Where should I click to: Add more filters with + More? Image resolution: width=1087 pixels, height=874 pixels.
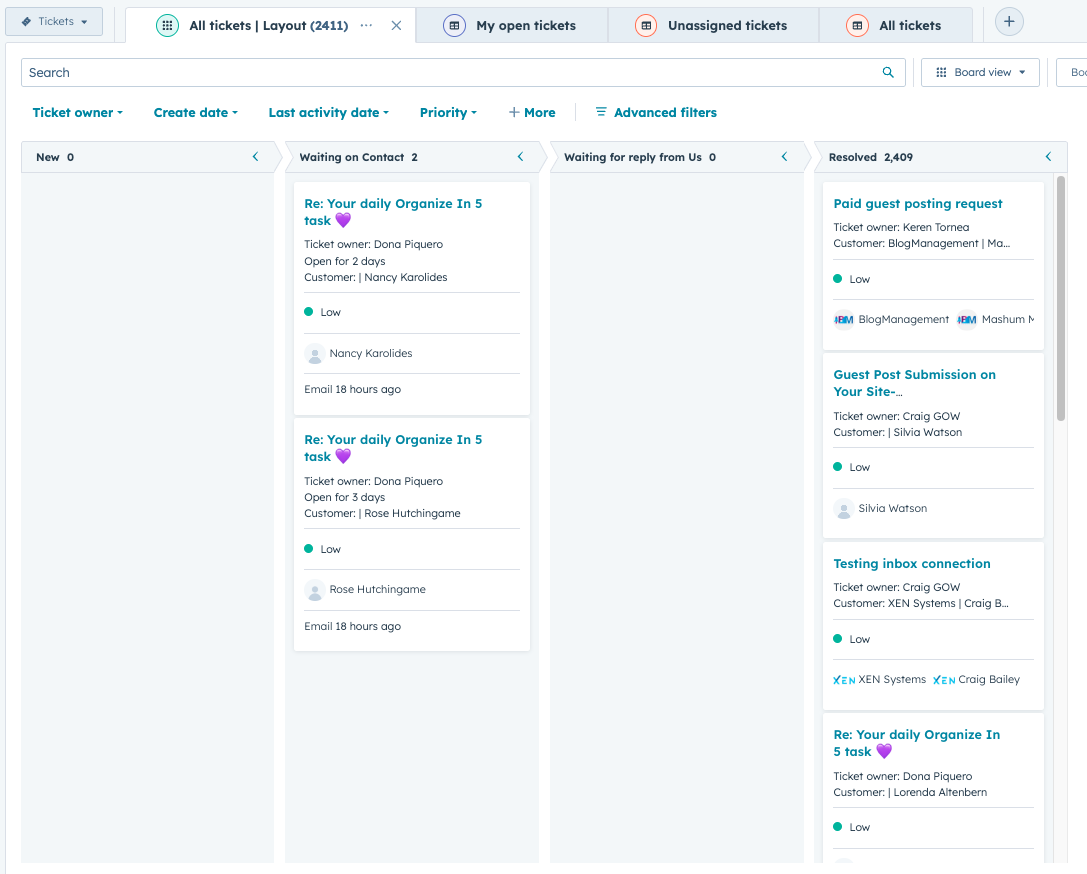532,112
